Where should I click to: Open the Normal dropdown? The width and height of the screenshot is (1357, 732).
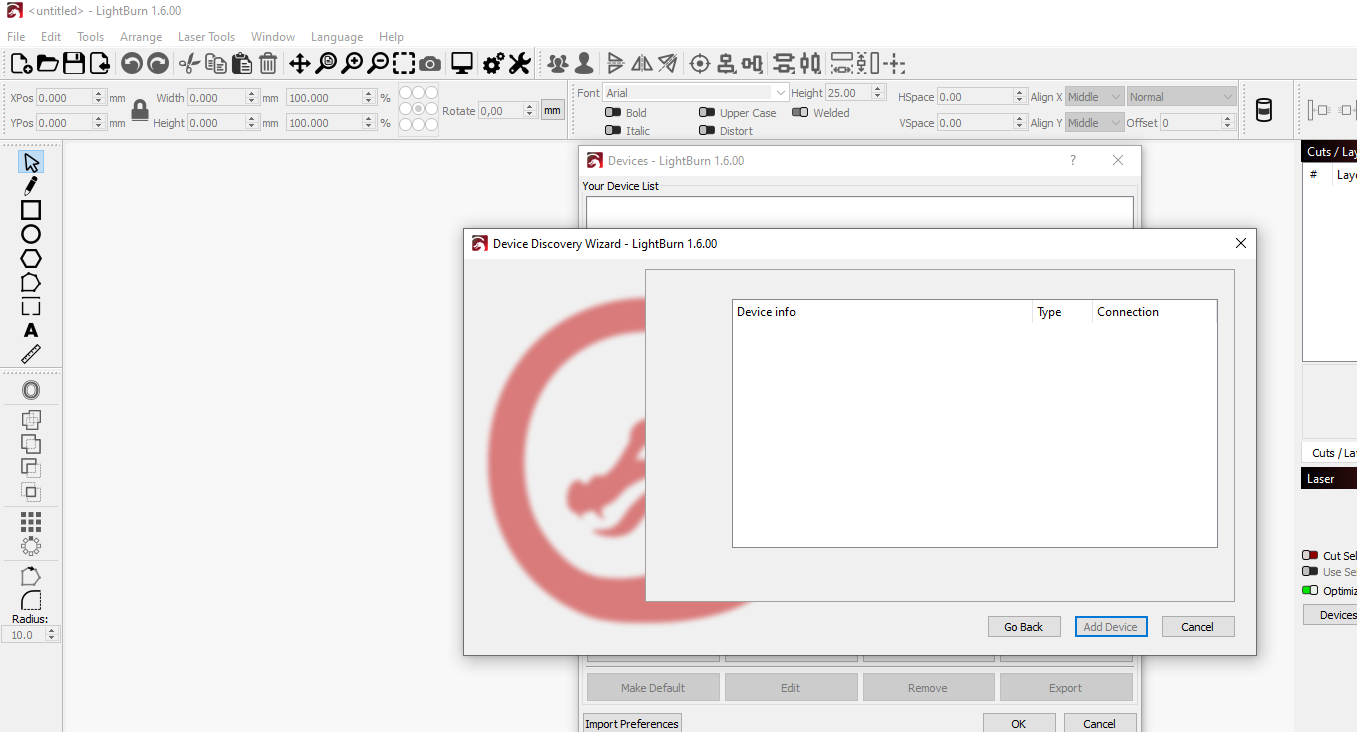click(1182, 97)
